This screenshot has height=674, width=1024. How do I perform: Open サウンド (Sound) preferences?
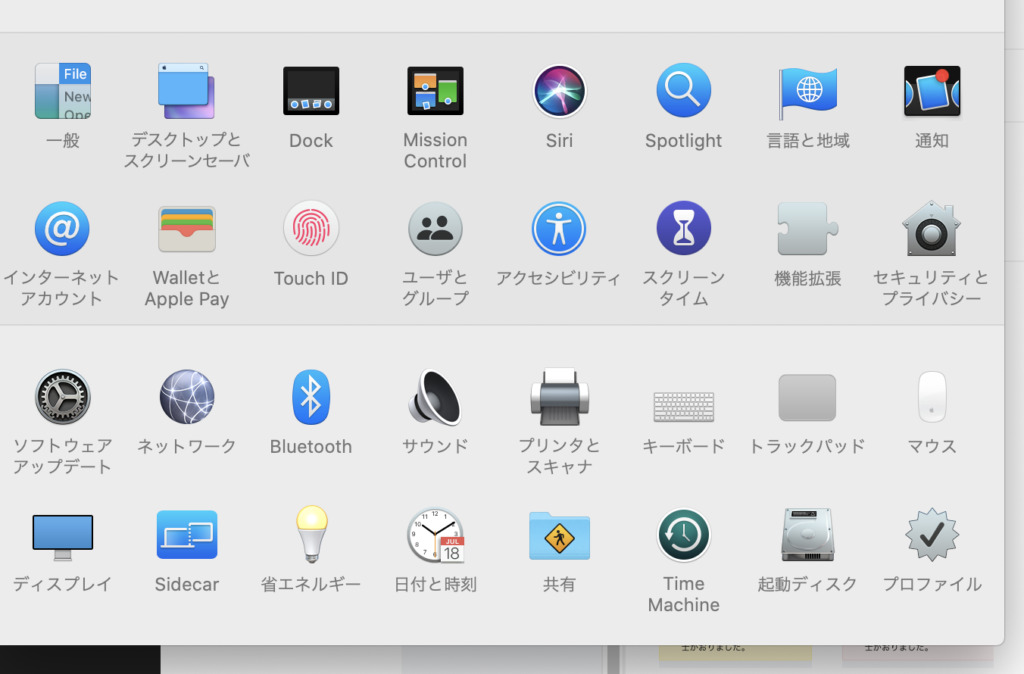pyautogui.click(x=435, y=397)
